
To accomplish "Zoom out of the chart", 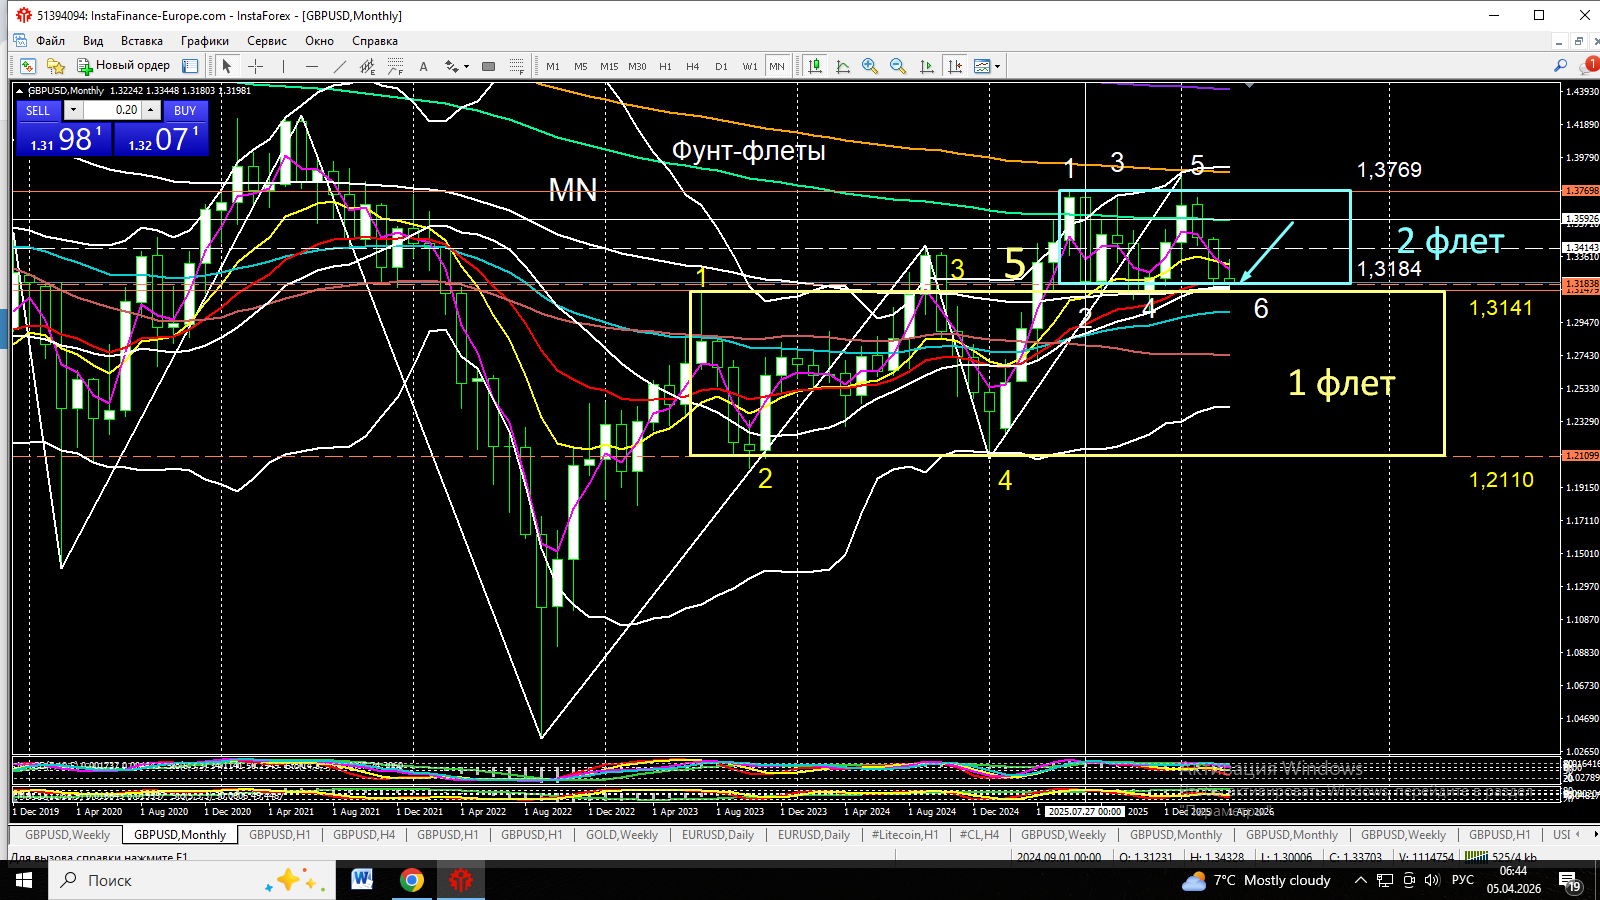I will pos(898,66).
